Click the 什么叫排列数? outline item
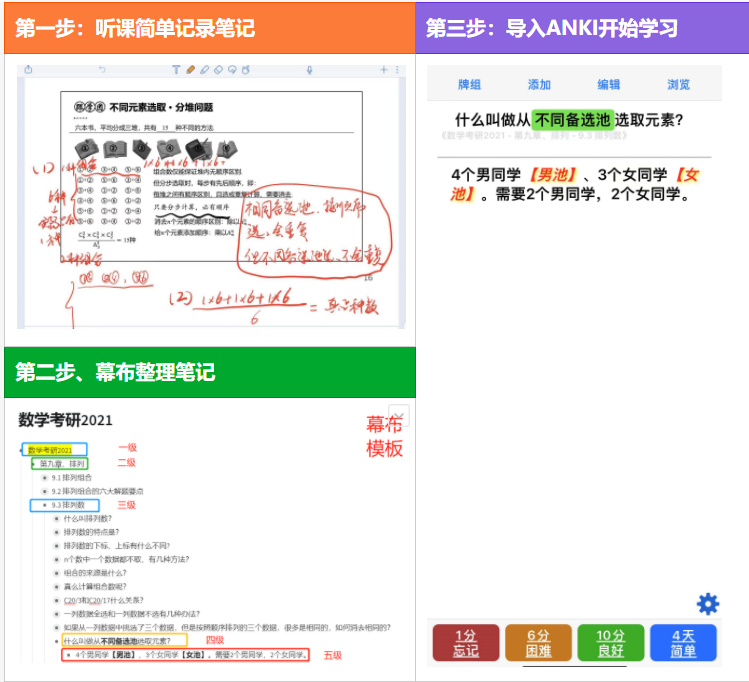 pos(87,518)
